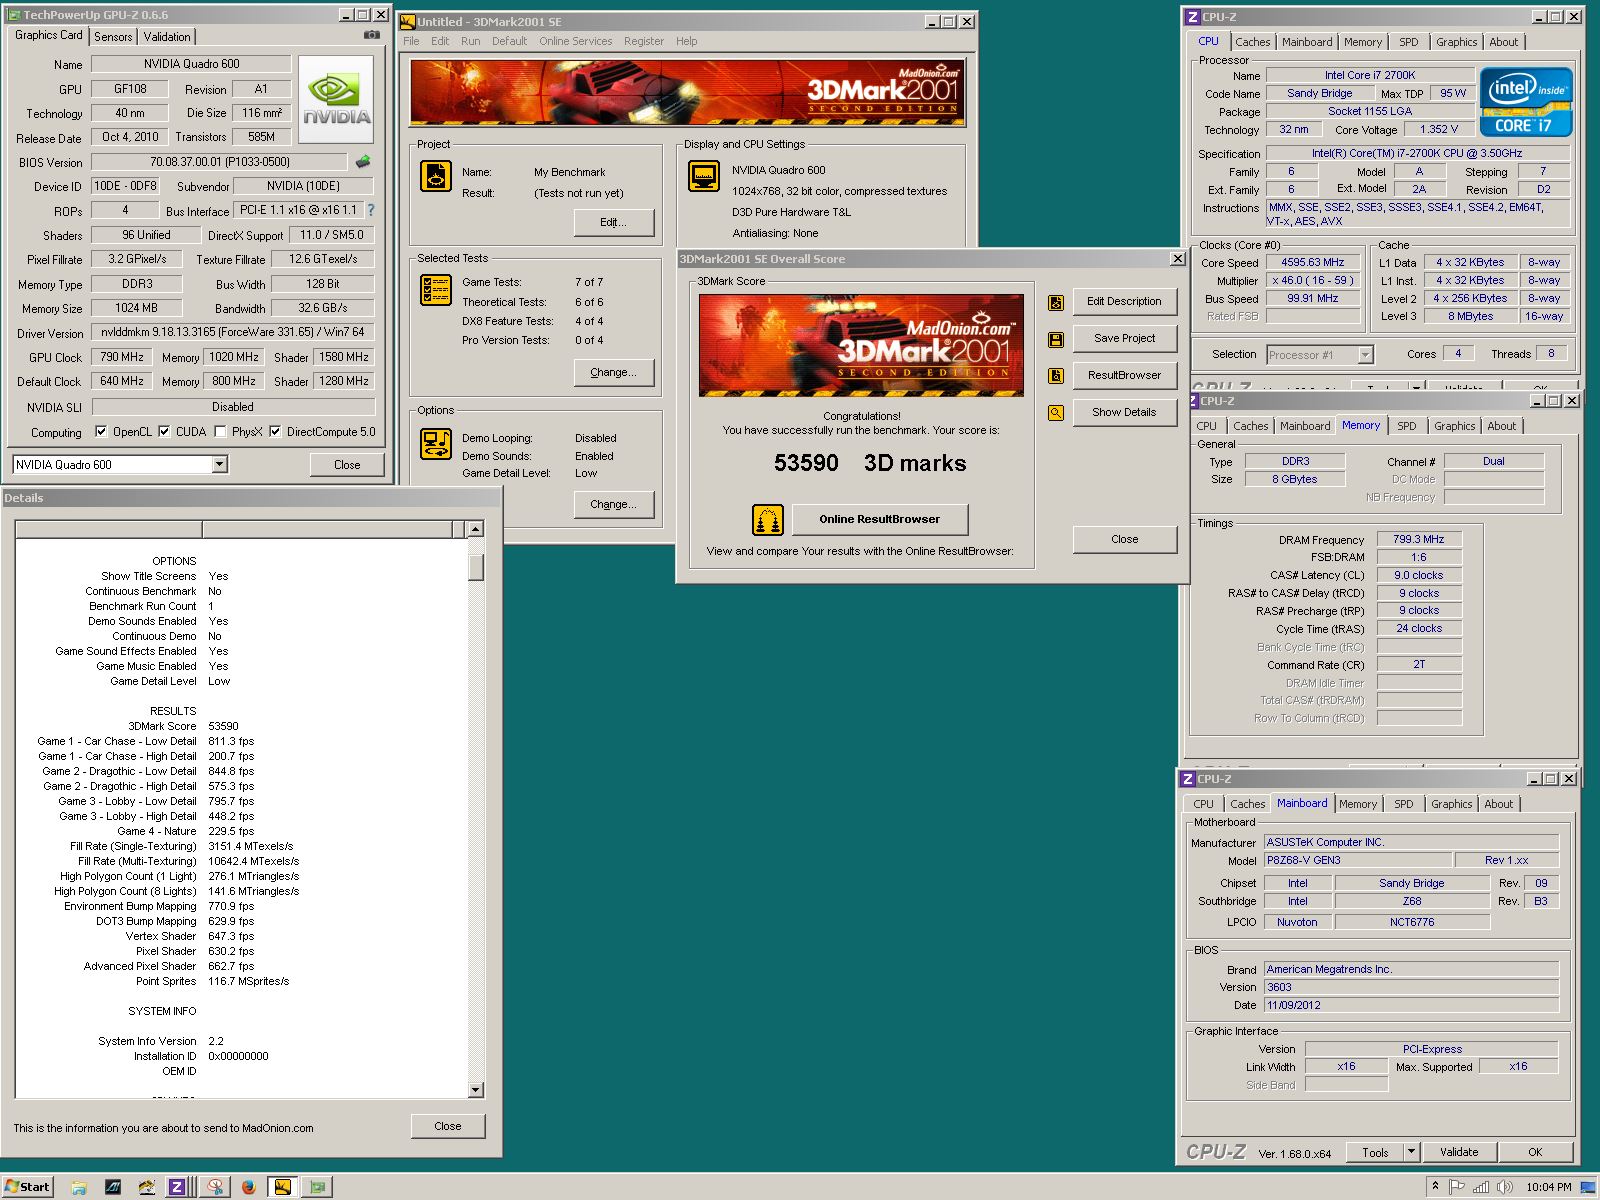
Task: Open Windows Explorer from taskbar folder icon
Action: click(x=79, y=1187)
